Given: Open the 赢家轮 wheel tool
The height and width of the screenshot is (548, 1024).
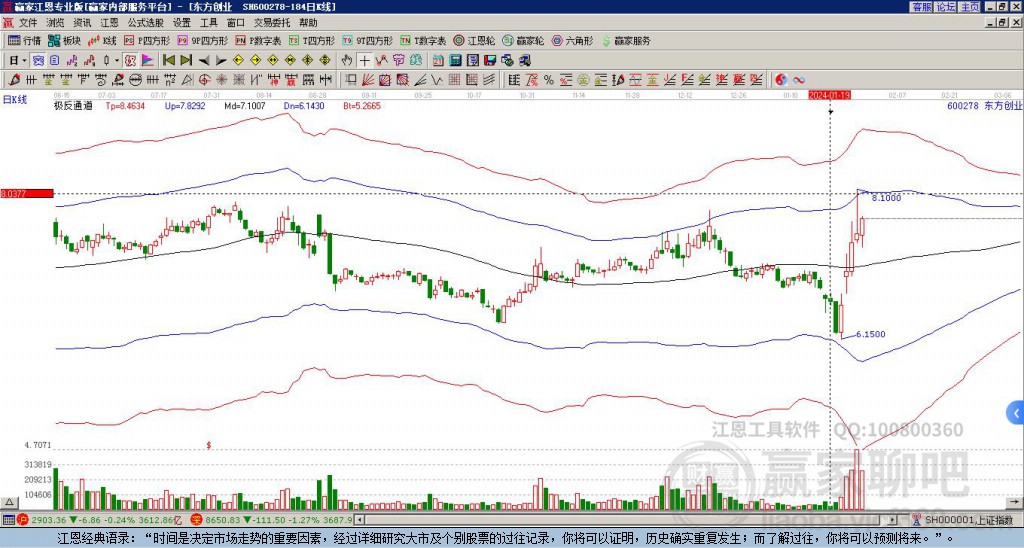Looking at the screenshot, I should pos(524,40).
